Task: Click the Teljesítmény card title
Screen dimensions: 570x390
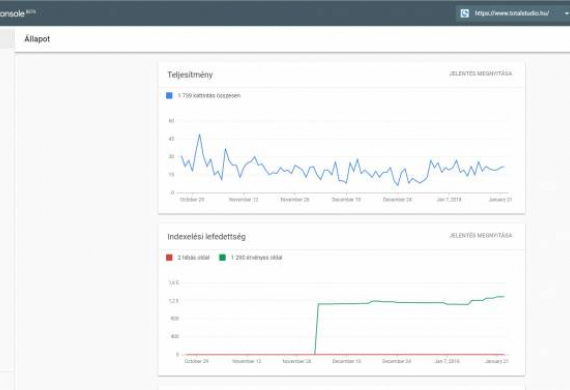Action: tap(190, 75)
